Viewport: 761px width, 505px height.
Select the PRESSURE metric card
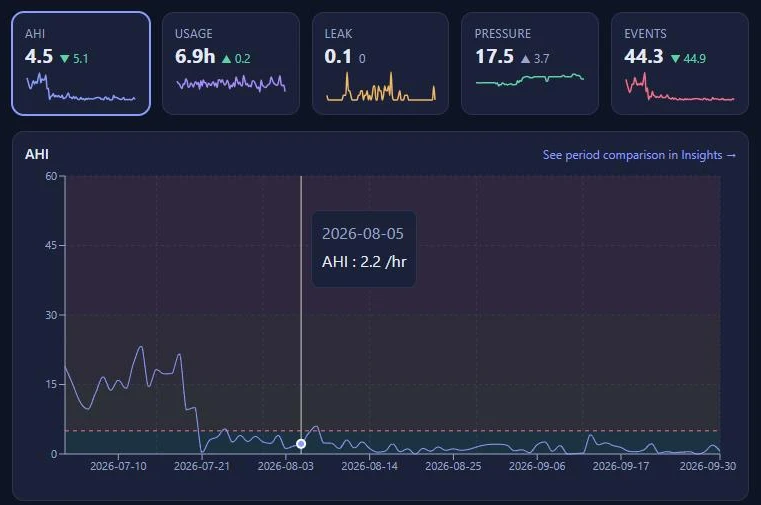(530, 64)
